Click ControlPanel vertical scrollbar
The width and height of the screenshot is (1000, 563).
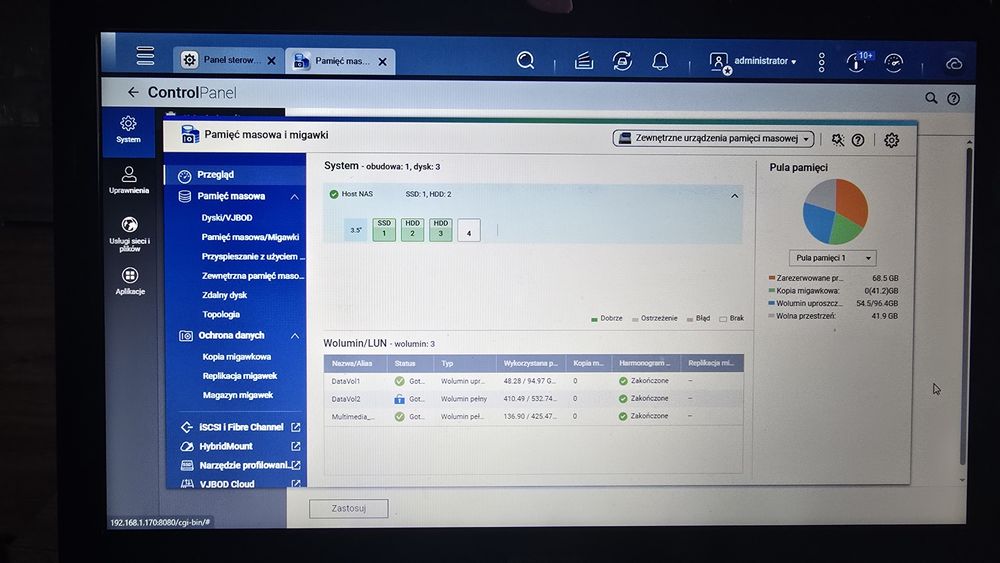[967, 306]
